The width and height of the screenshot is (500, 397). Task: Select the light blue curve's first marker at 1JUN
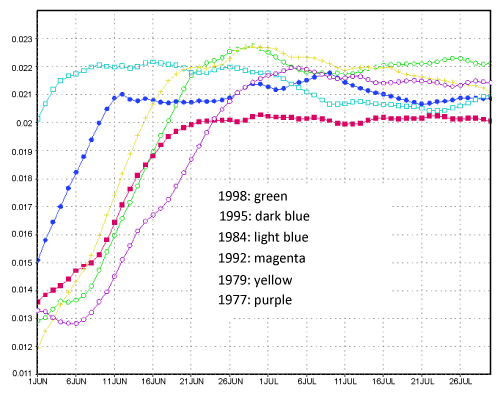pyautogui.click(x=38, y=119)
